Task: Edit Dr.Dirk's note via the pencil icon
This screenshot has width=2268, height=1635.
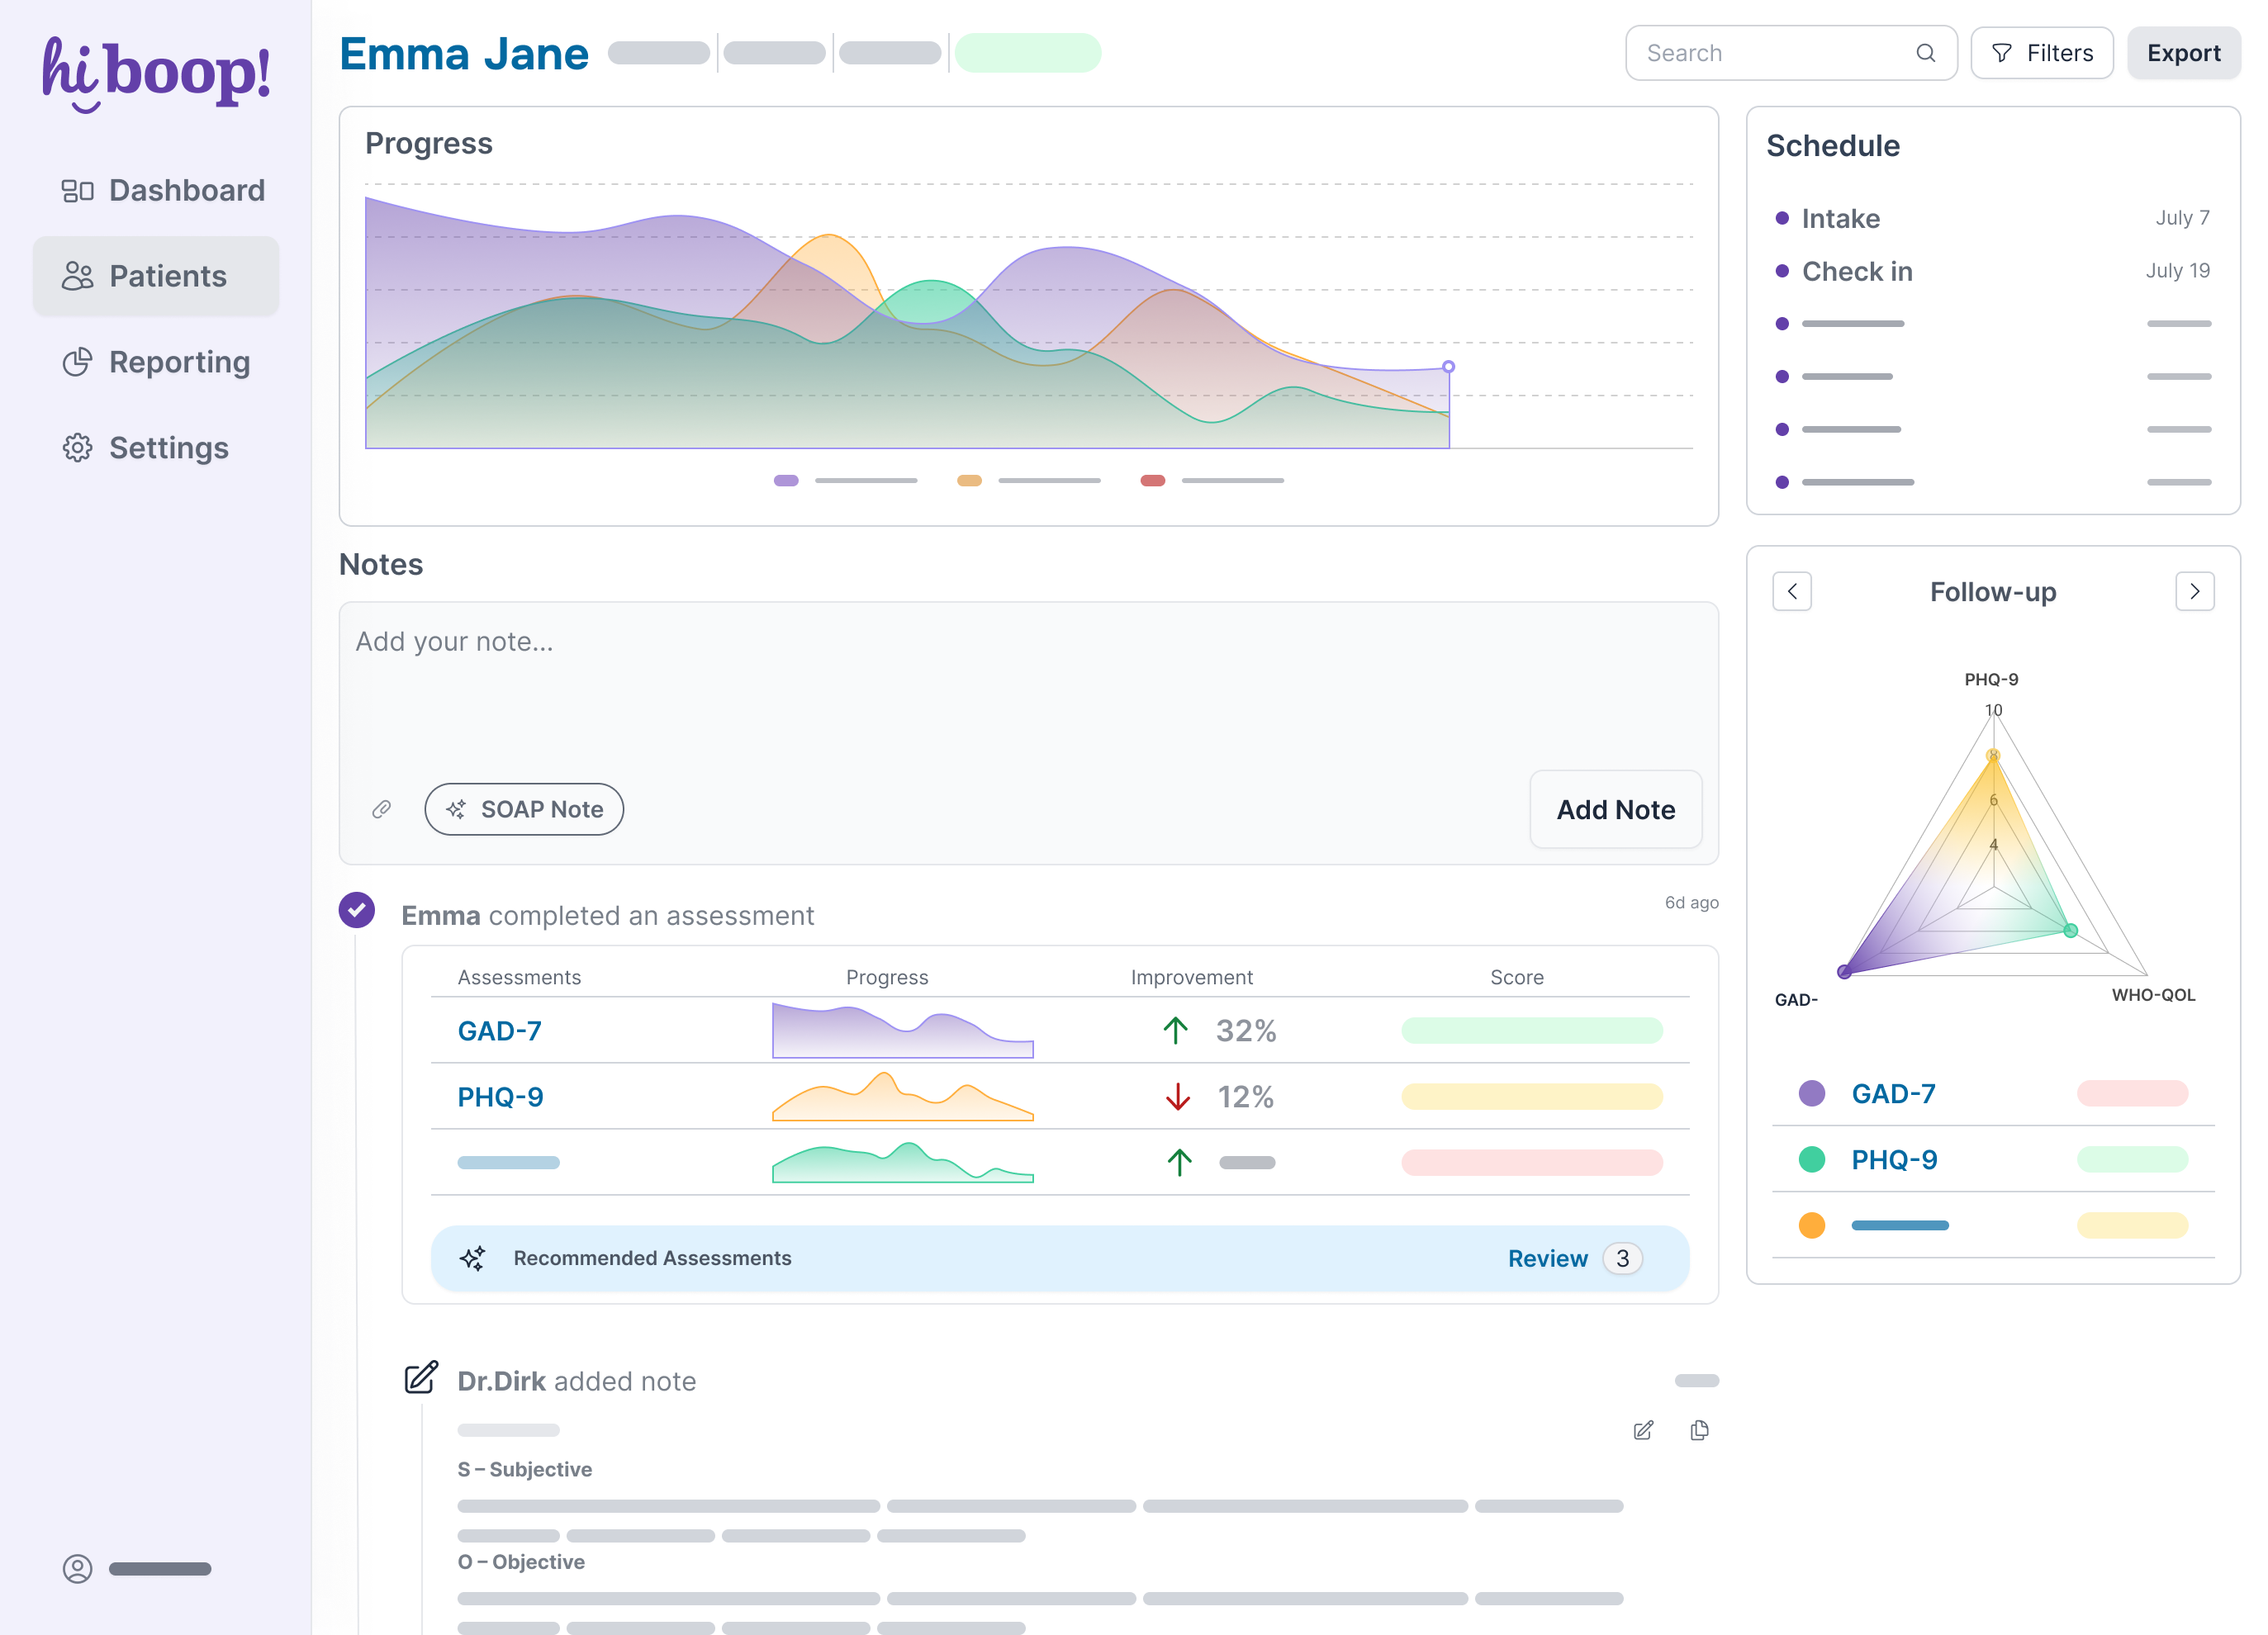Action: [x=1643, y=1430]
